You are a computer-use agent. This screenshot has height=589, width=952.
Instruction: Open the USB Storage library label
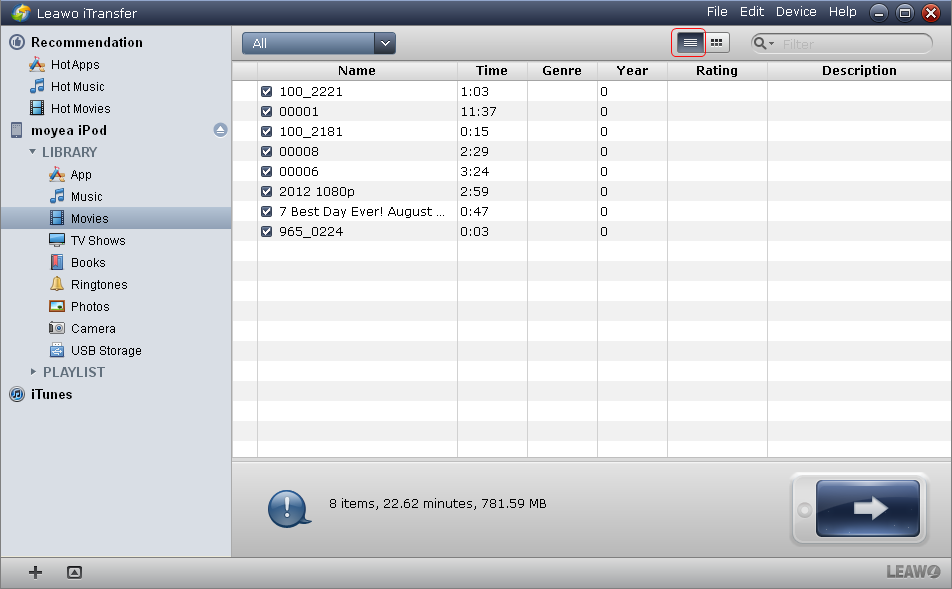coord(106,350)
